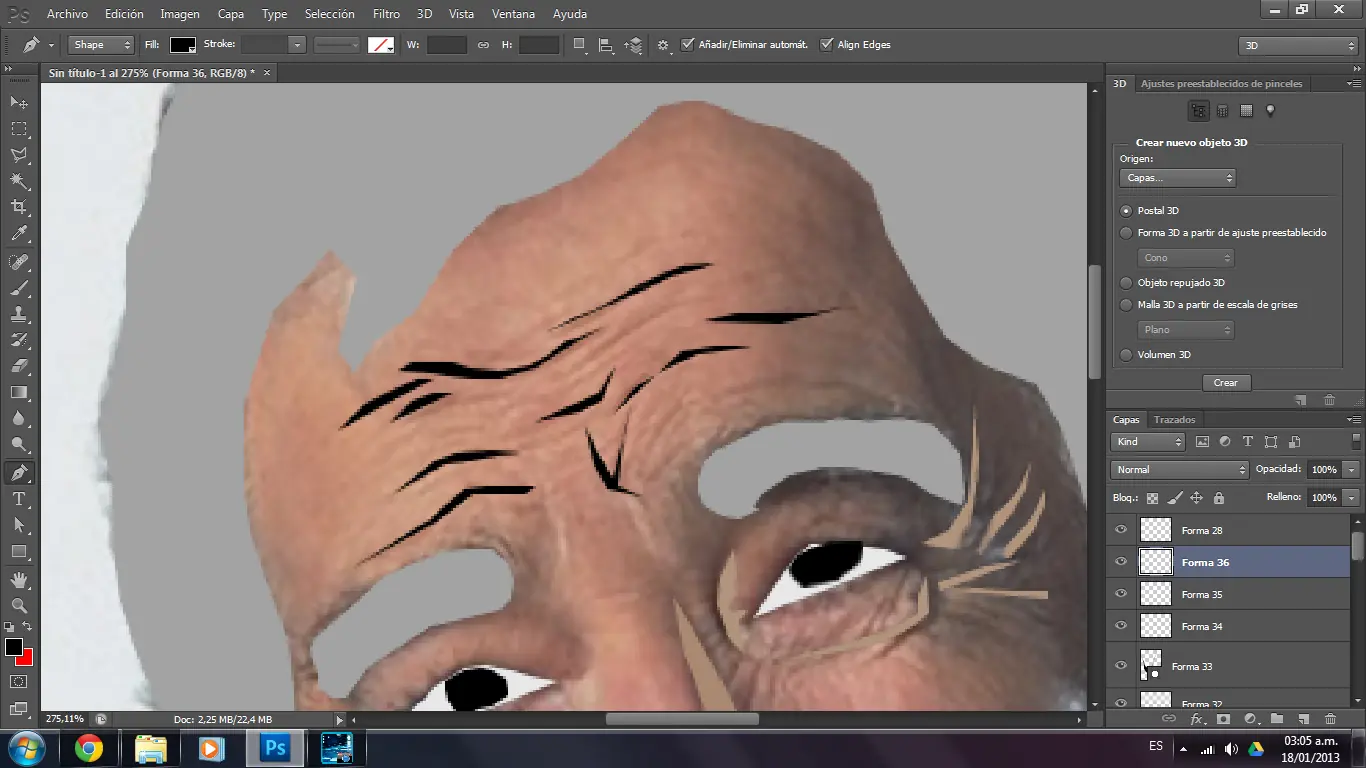
Task: Create new adjustment layer
Action: coord(1250,719)
